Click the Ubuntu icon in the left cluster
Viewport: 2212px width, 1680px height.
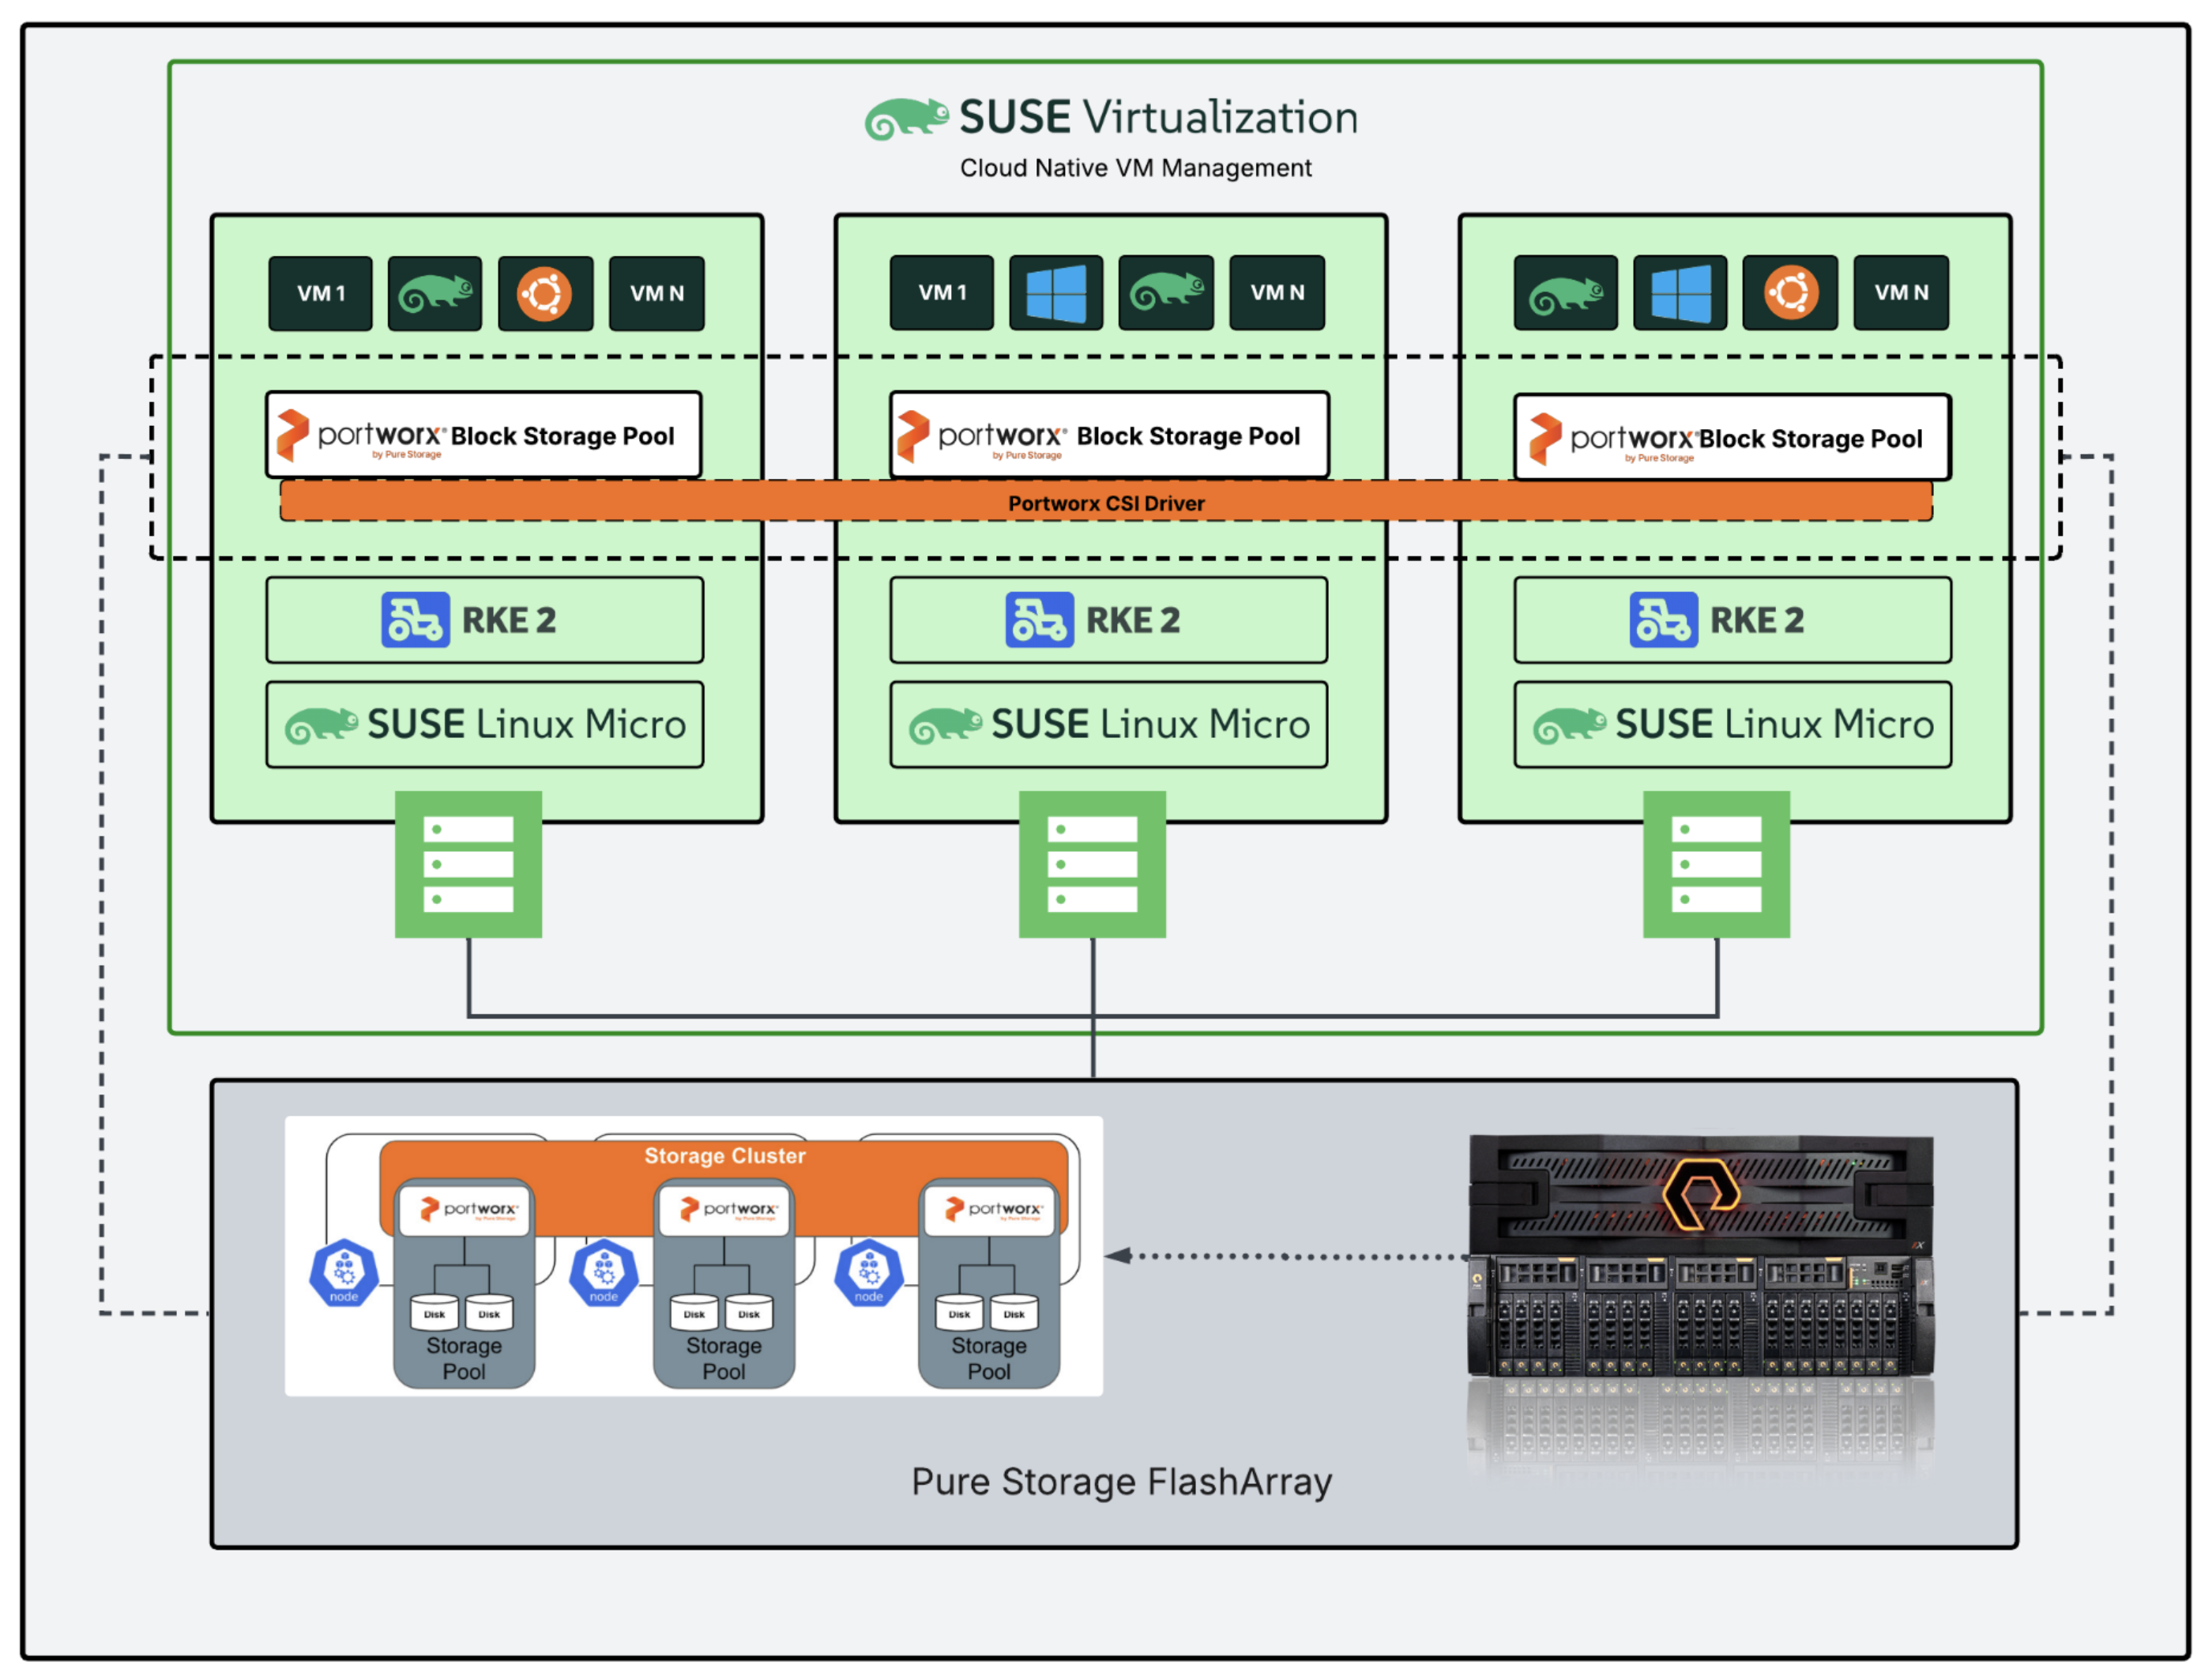[x=546, y=293]
